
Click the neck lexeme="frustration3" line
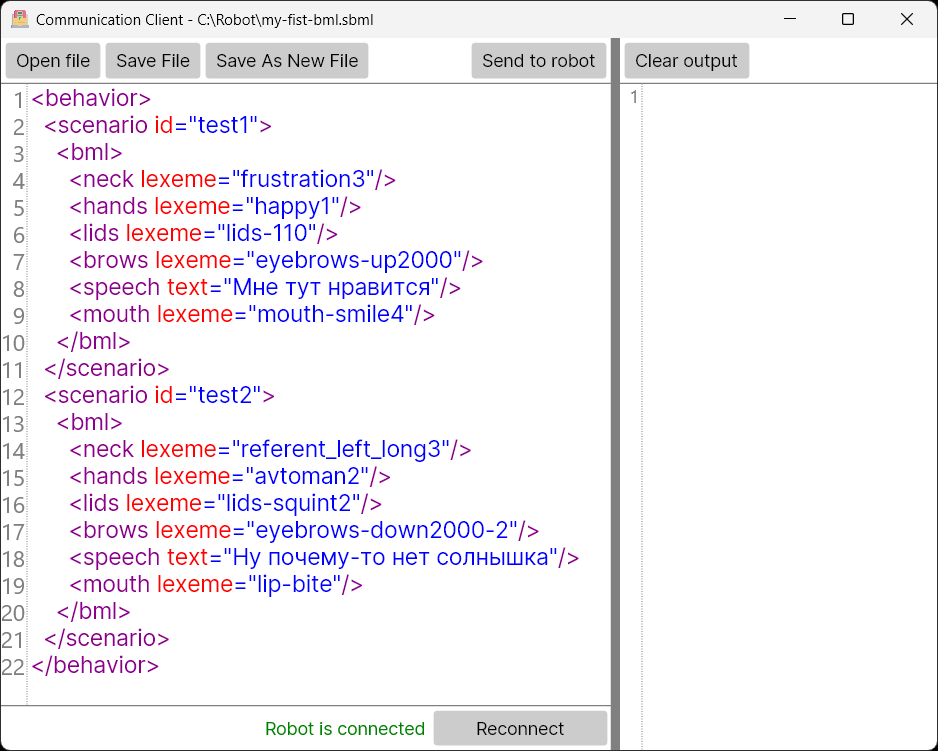coord(233,179)
